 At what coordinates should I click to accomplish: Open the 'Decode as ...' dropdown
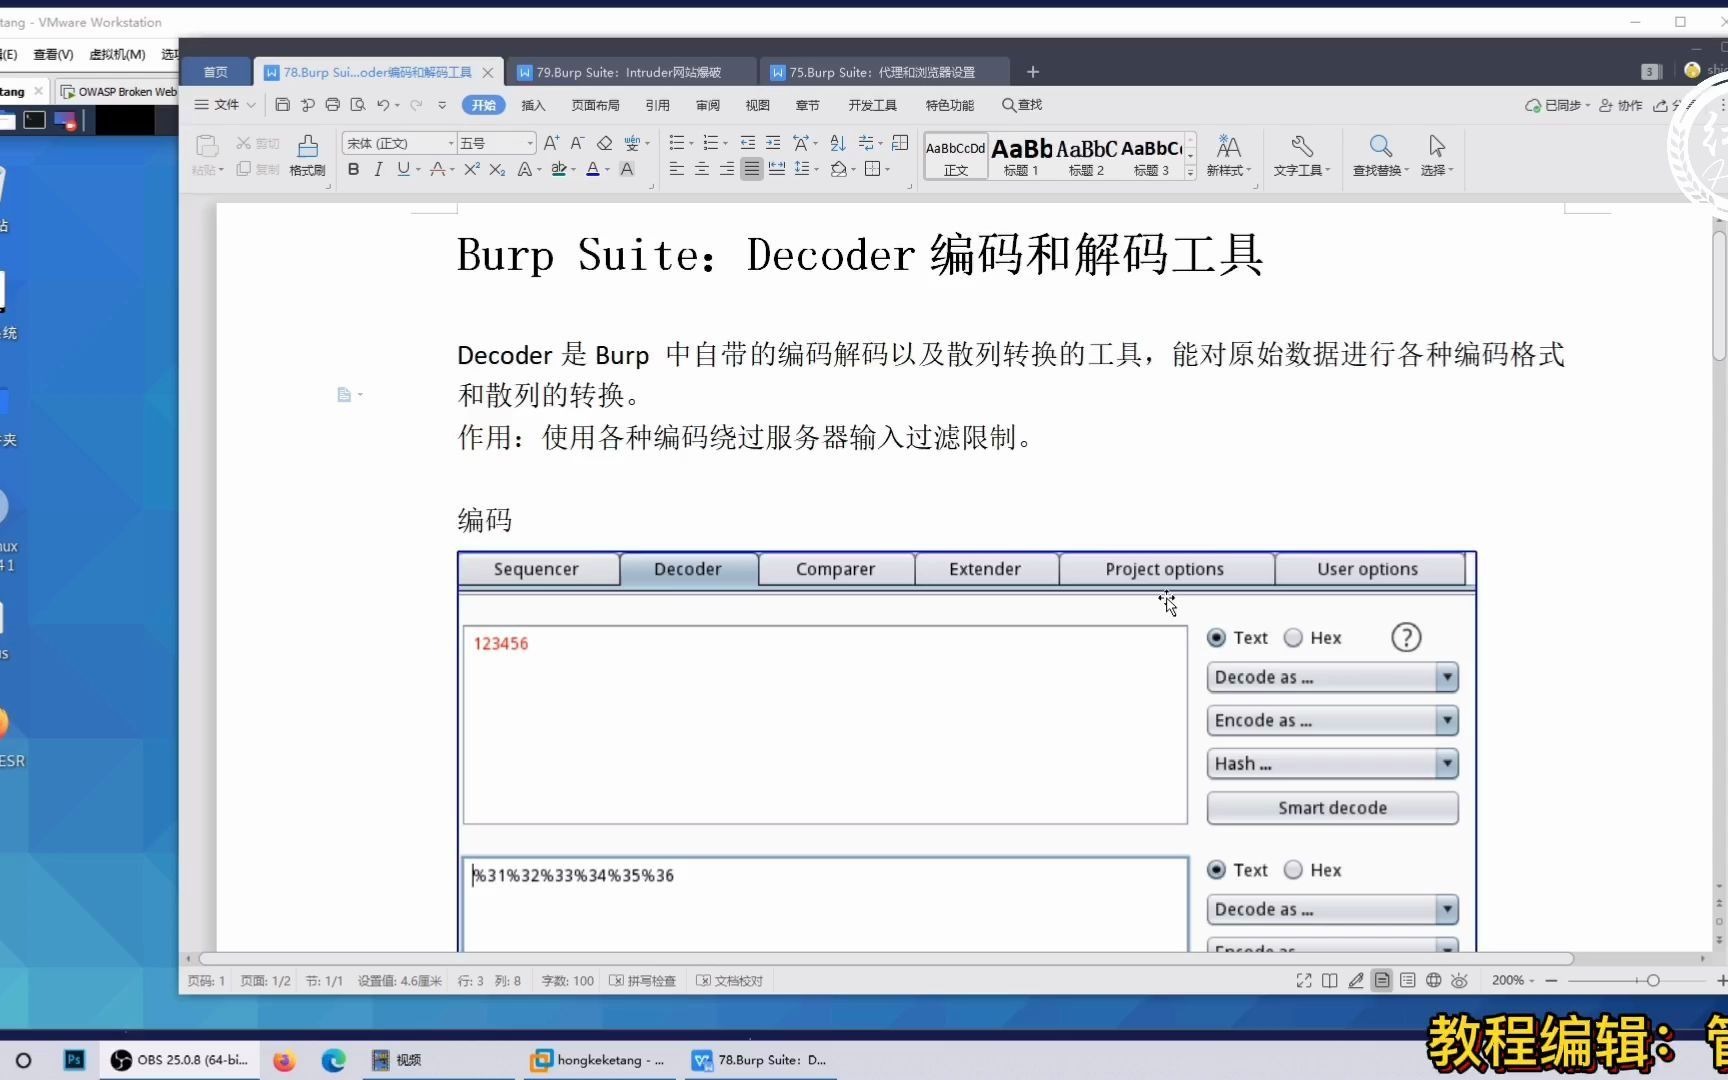[1331, 677]
